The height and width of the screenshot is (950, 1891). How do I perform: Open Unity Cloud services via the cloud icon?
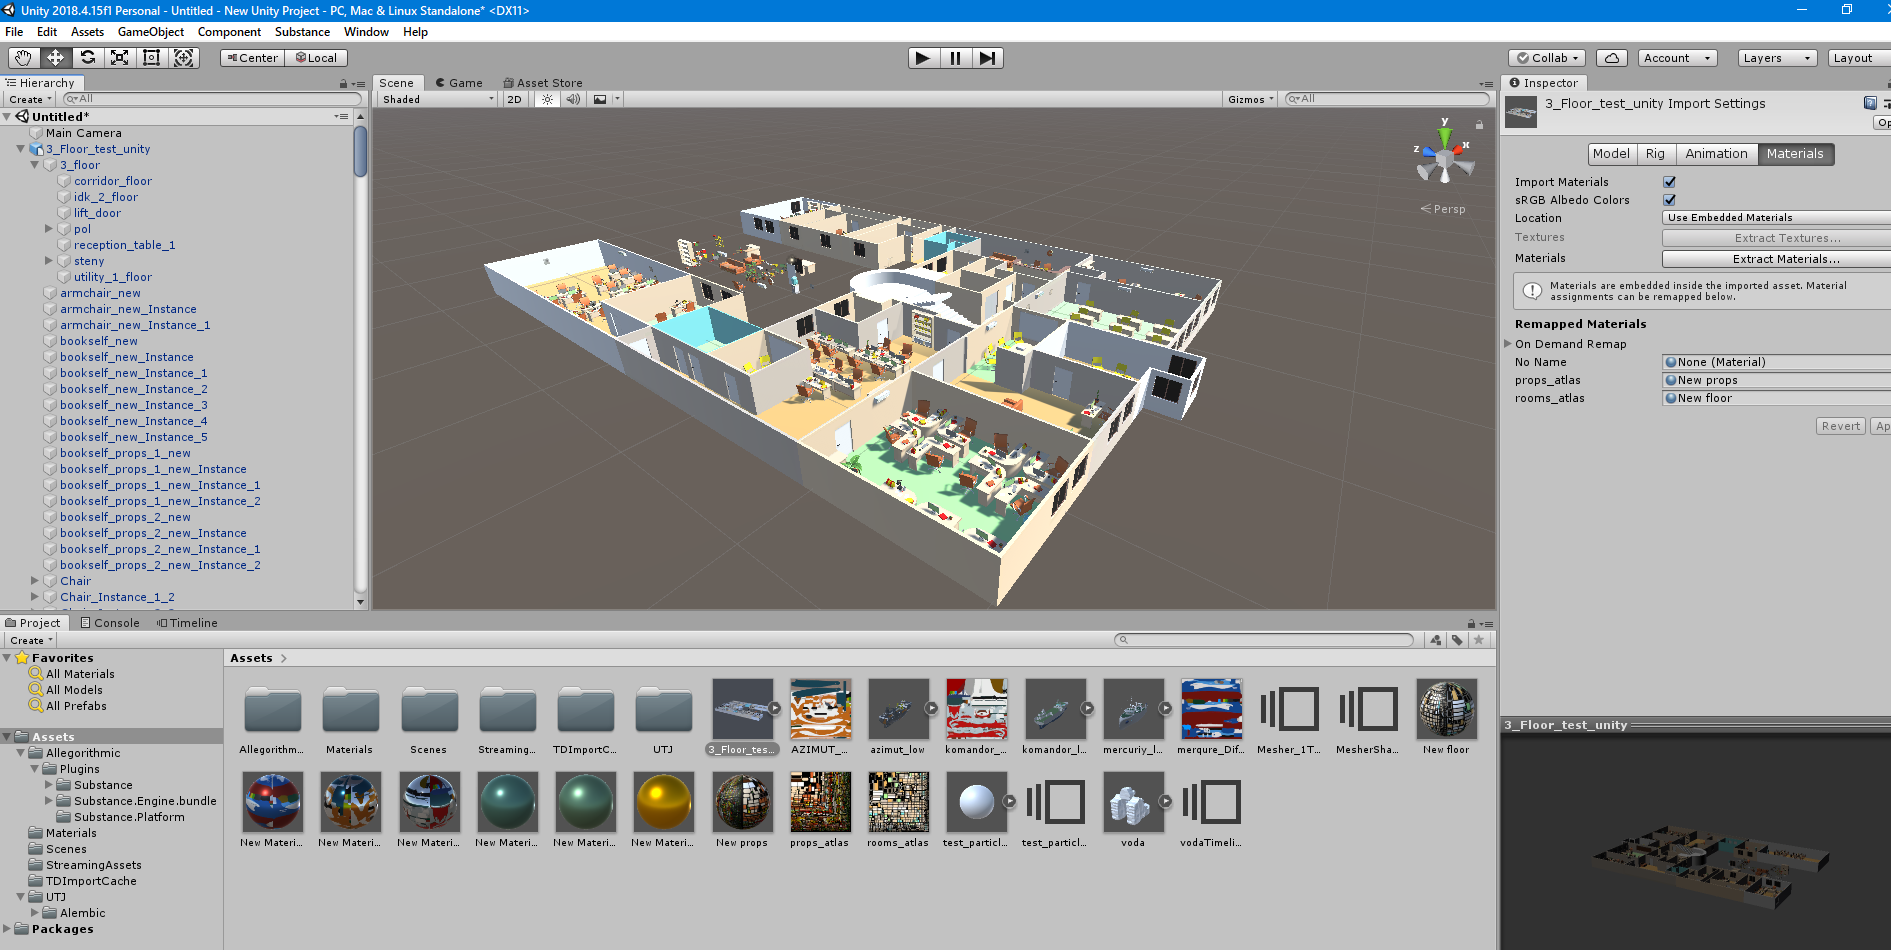point(1611,58)
